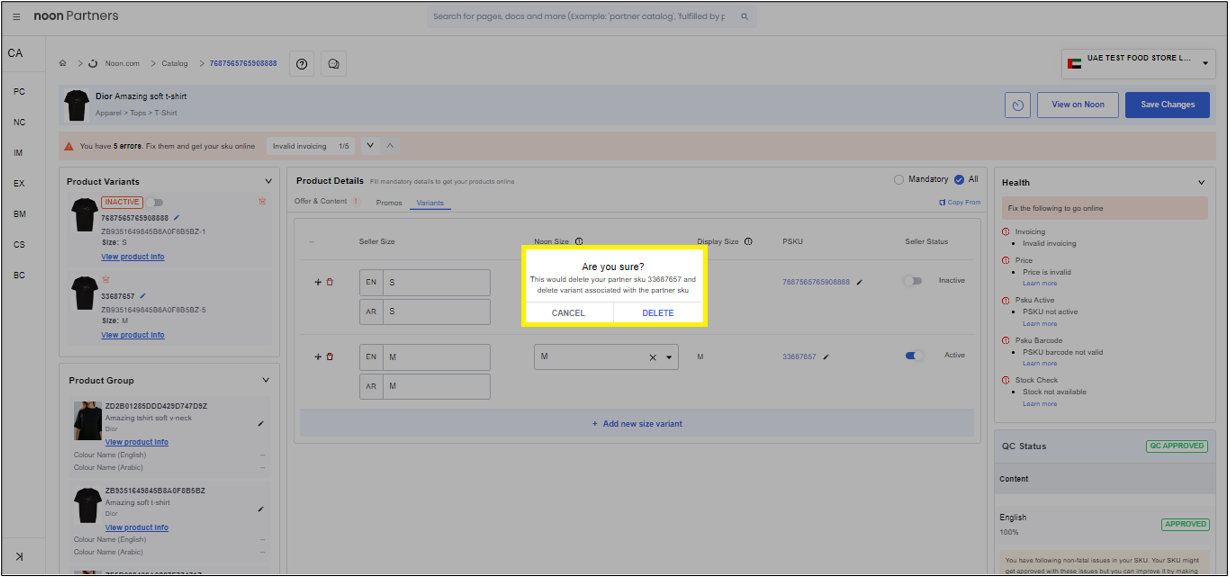Click CANCEL in the confirmation dialog
The width and height of the screenshot is (1230, 577).
(x=568, y=313)
